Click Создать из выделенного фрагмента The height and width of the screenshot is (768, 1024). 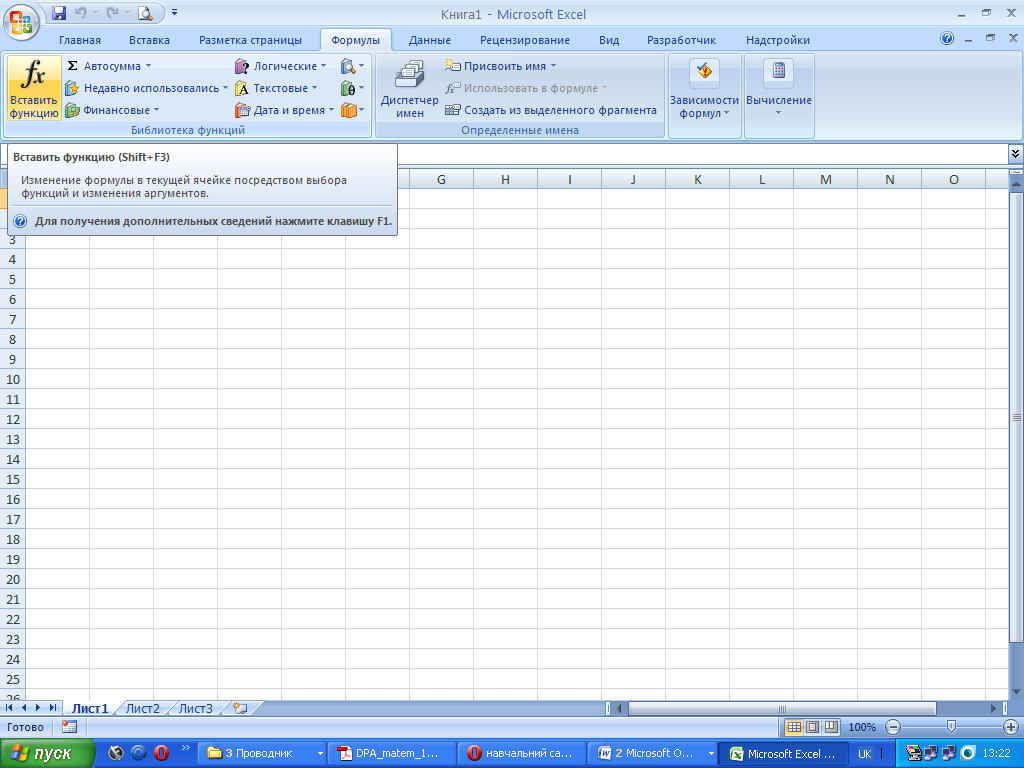[x=551, y=110]
